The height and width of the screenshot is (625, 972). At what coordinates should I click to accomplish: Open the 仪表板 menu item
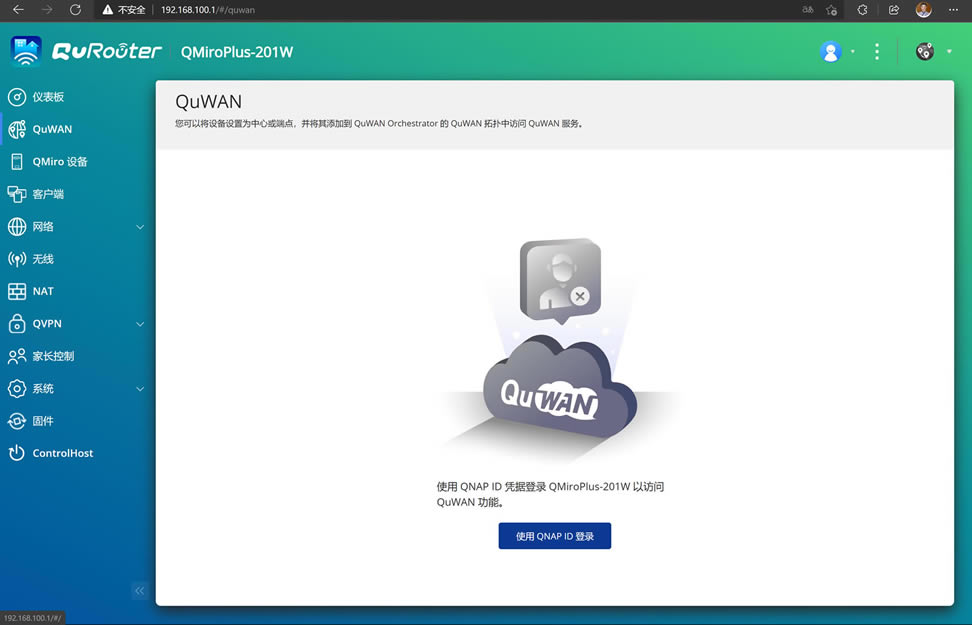point(48,97)
